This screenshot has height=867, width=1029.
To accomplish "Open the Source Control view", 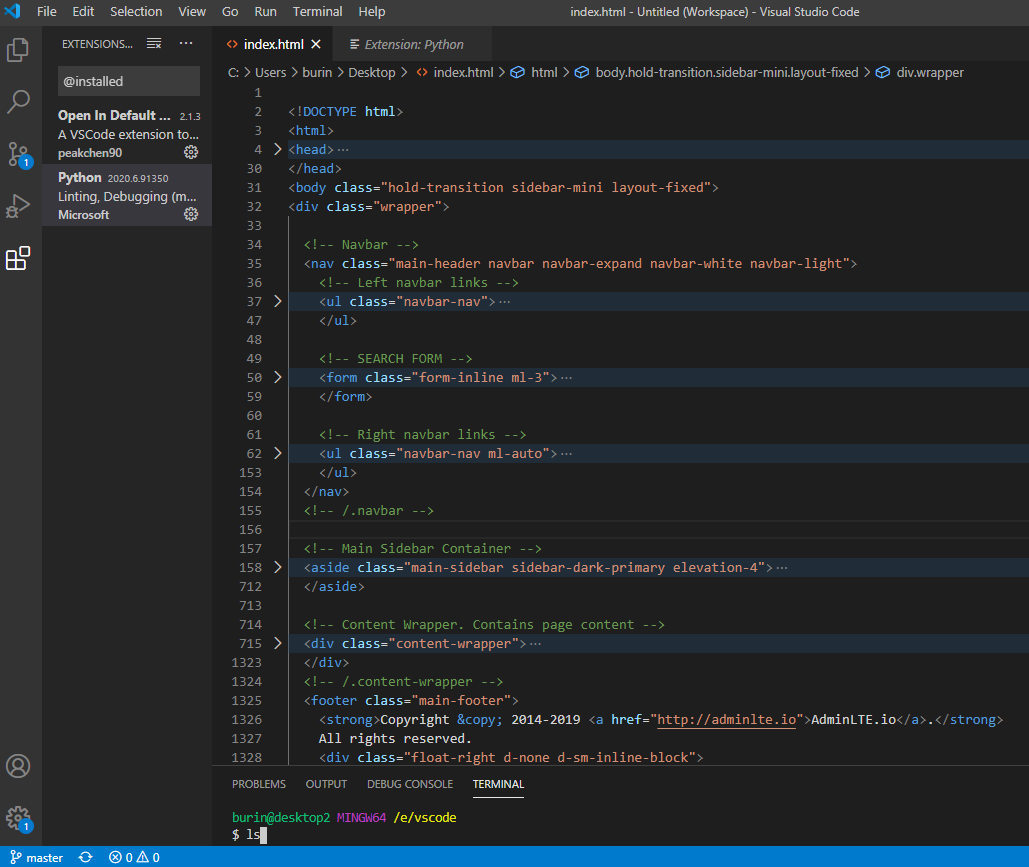I will [18, 154].
